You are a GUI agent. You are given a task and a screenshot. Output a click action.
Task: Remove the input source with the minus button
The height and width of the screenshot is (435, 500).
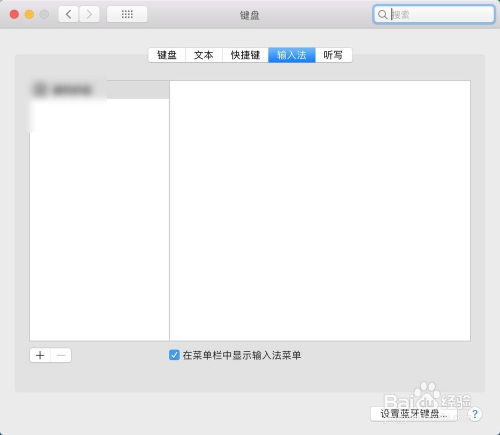(x=61, y=355)
